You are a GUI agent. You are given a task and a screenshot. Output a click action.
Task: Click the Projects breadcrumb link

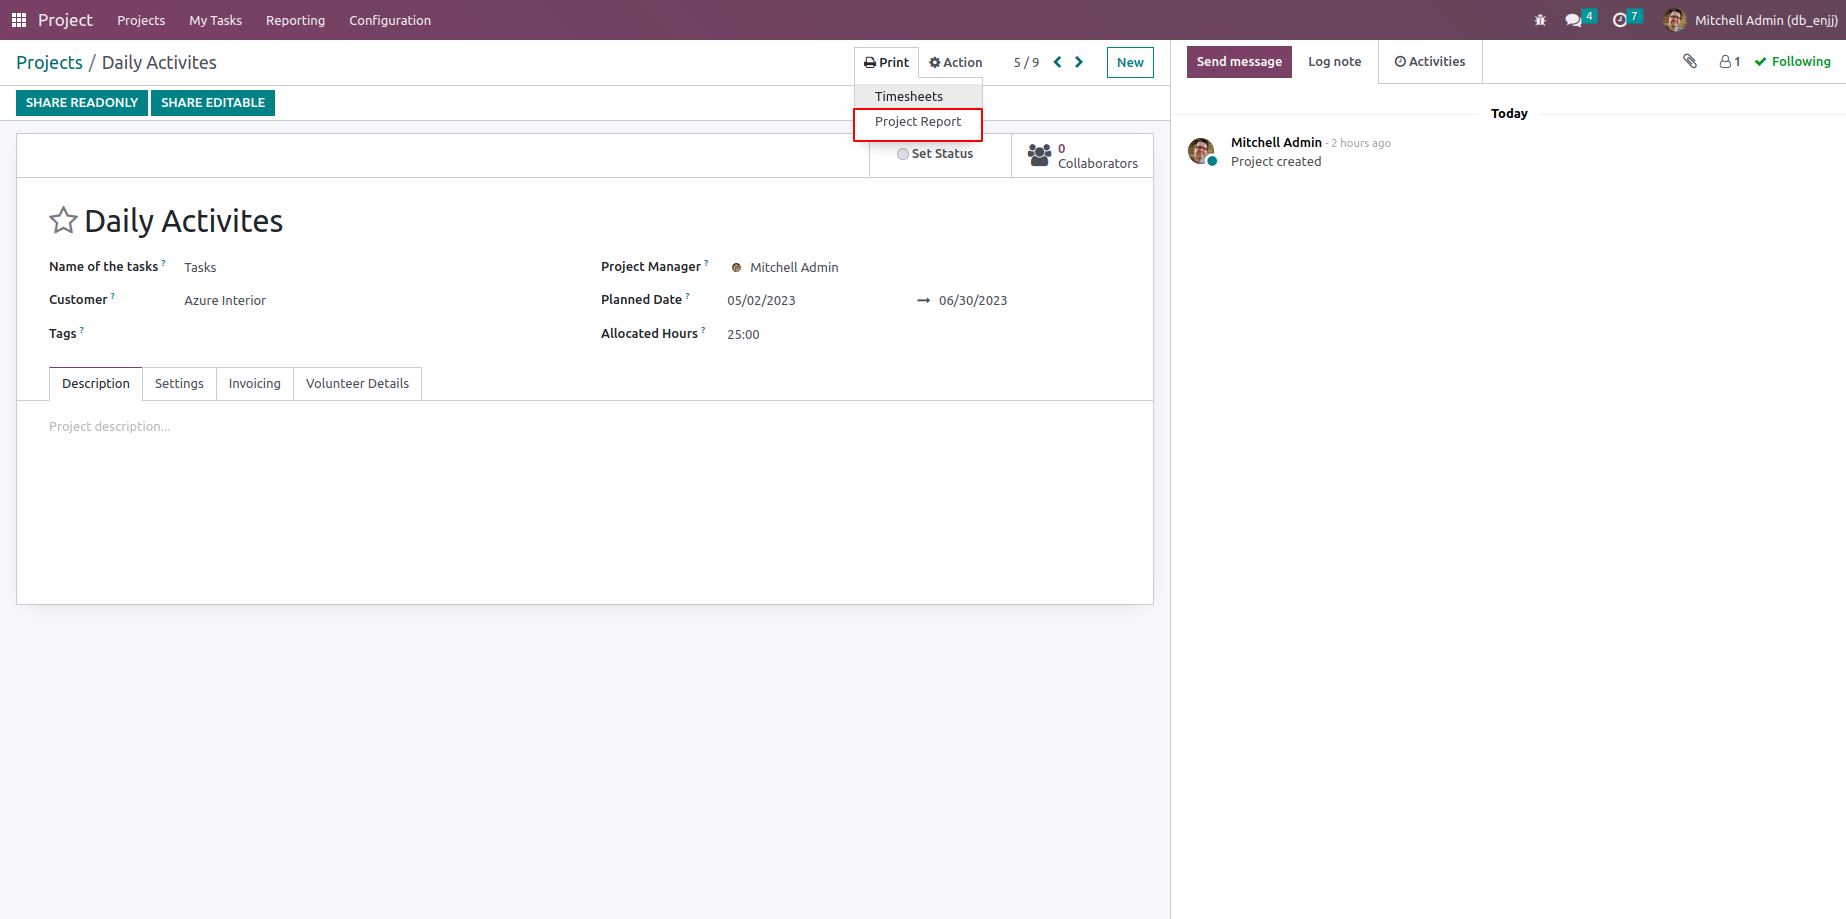pyautogui.click(x=49, y=62)
